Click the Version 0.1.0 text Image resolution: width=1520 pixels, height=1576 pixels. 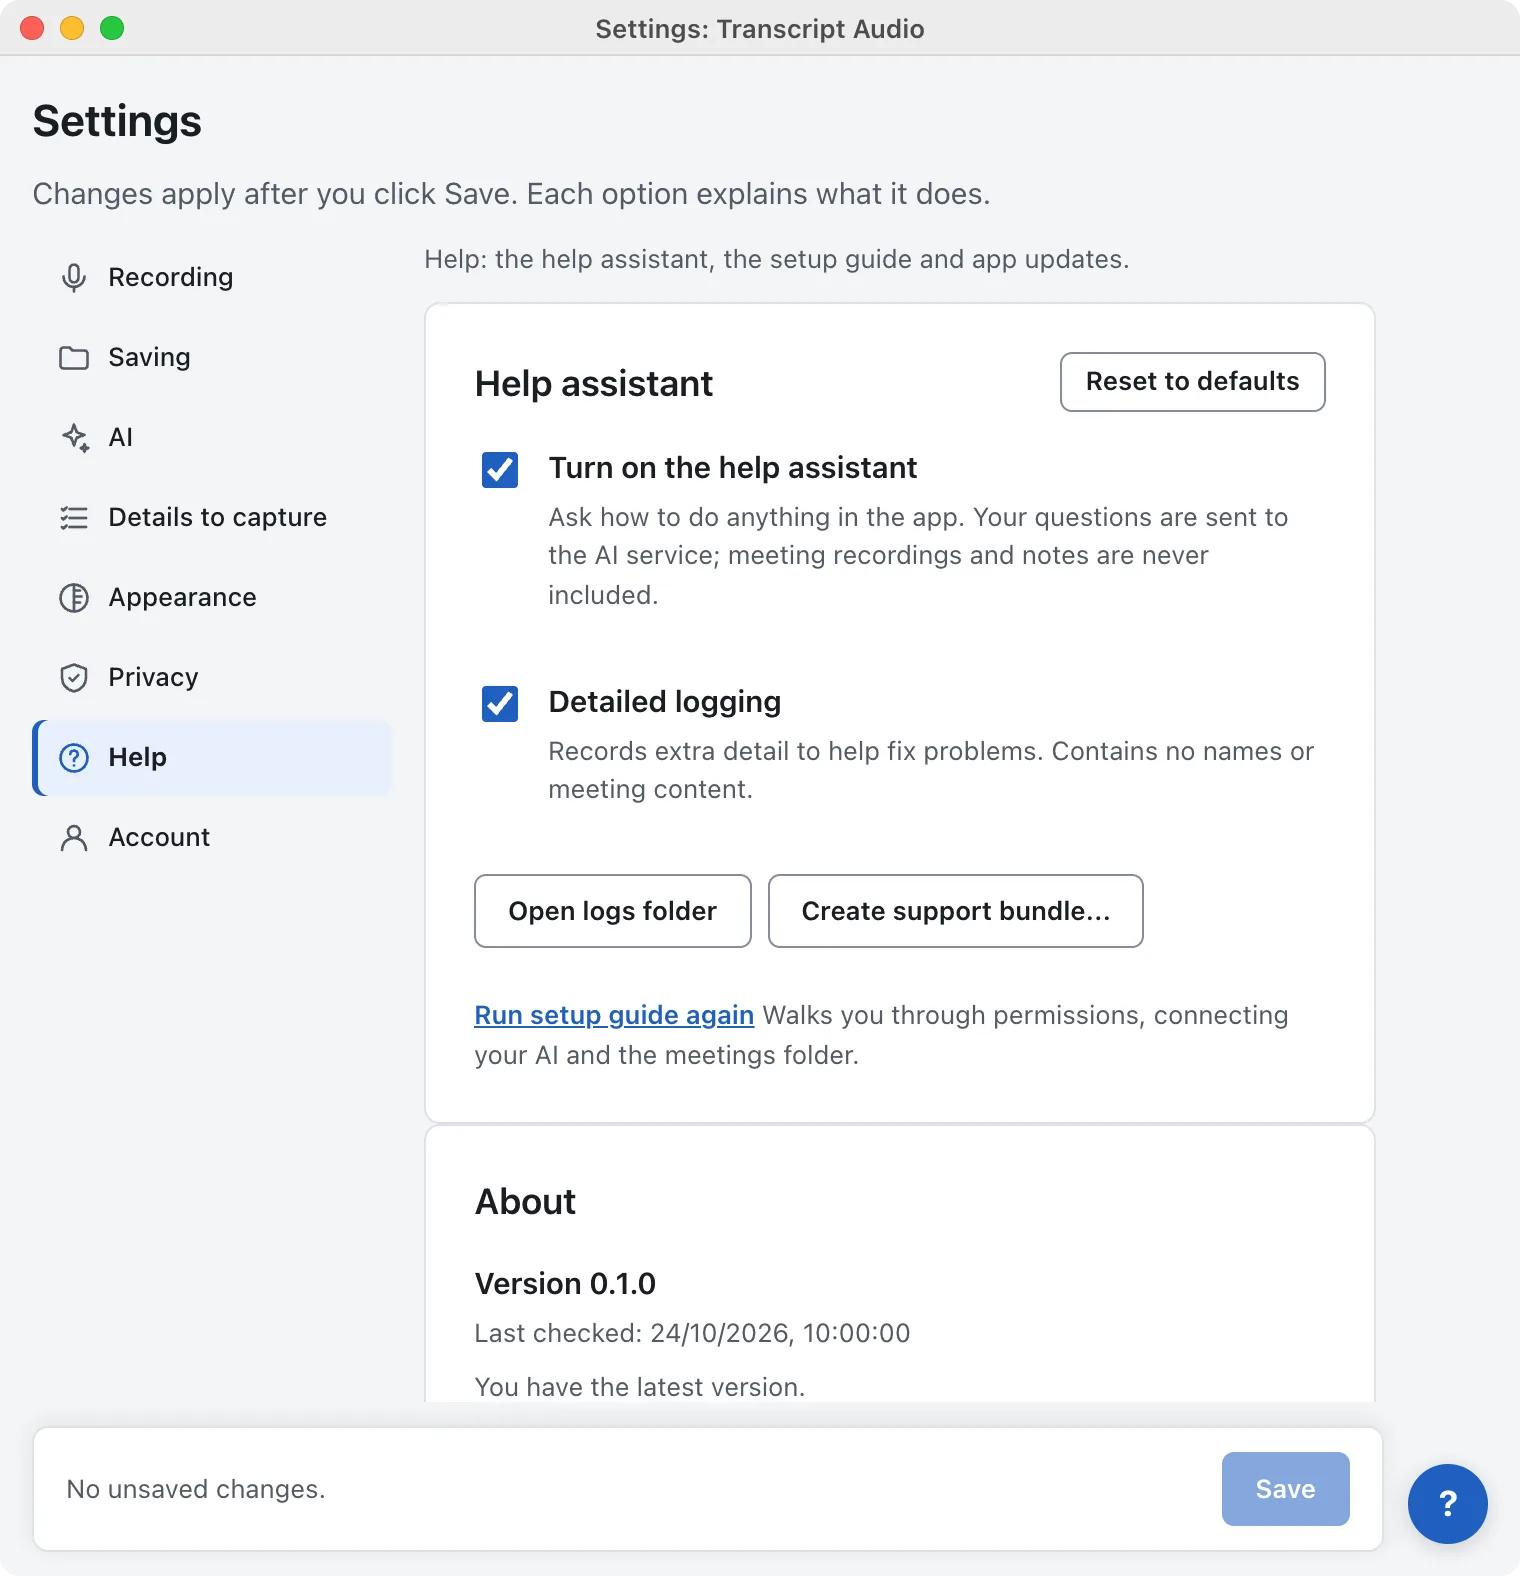[x=565, y=1283]
